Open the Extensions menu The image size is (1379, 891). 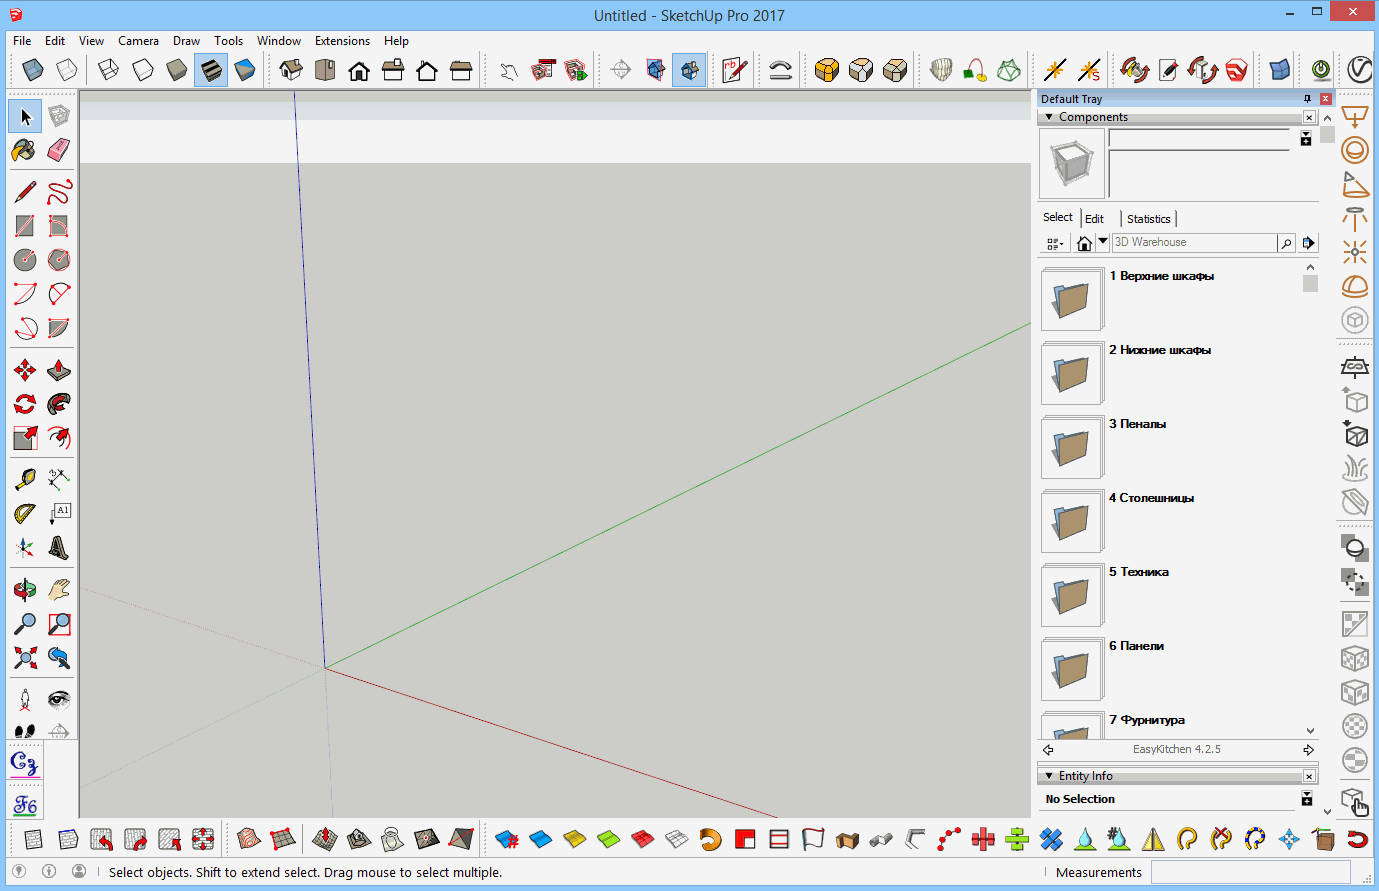(x=342, y=41)
